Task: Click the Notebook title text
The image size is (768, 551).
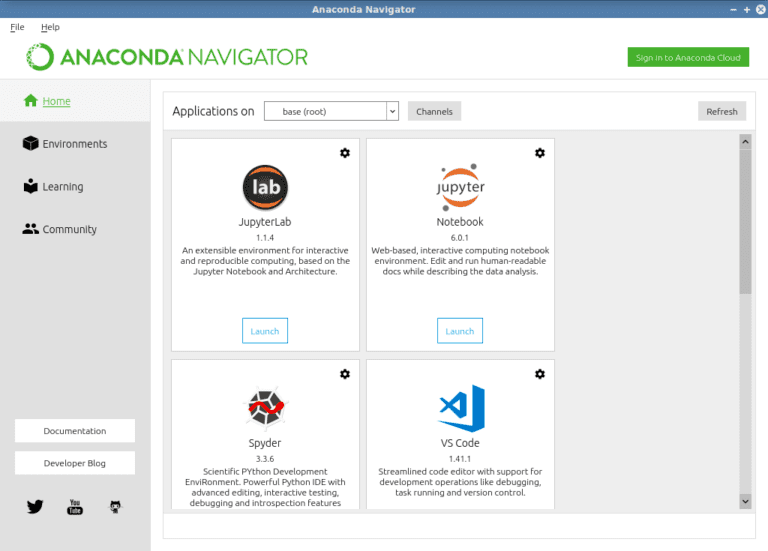Action: [460, 222]
